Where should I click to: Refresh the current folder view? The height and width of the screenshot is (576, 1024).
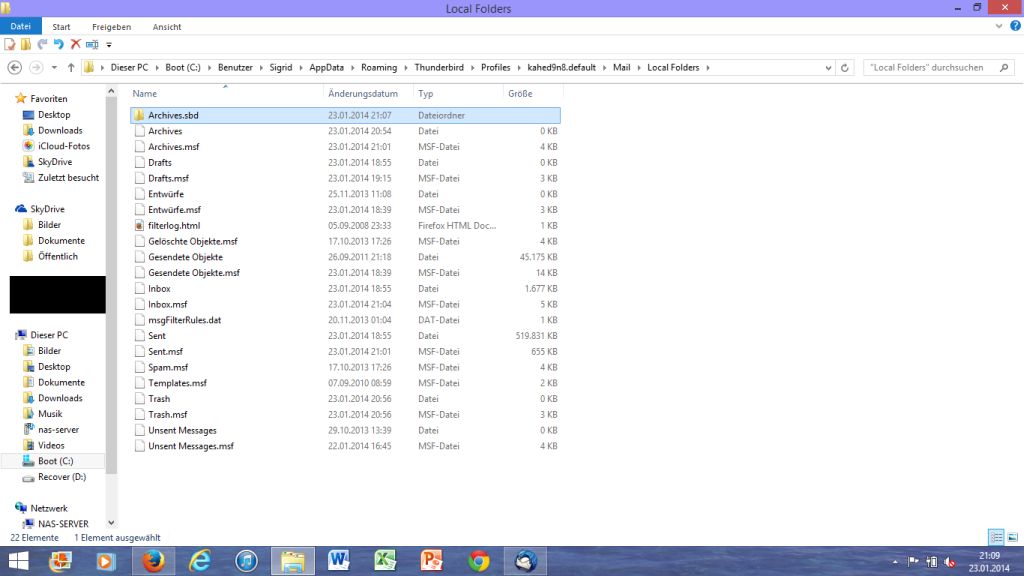(x=845, y=68)
